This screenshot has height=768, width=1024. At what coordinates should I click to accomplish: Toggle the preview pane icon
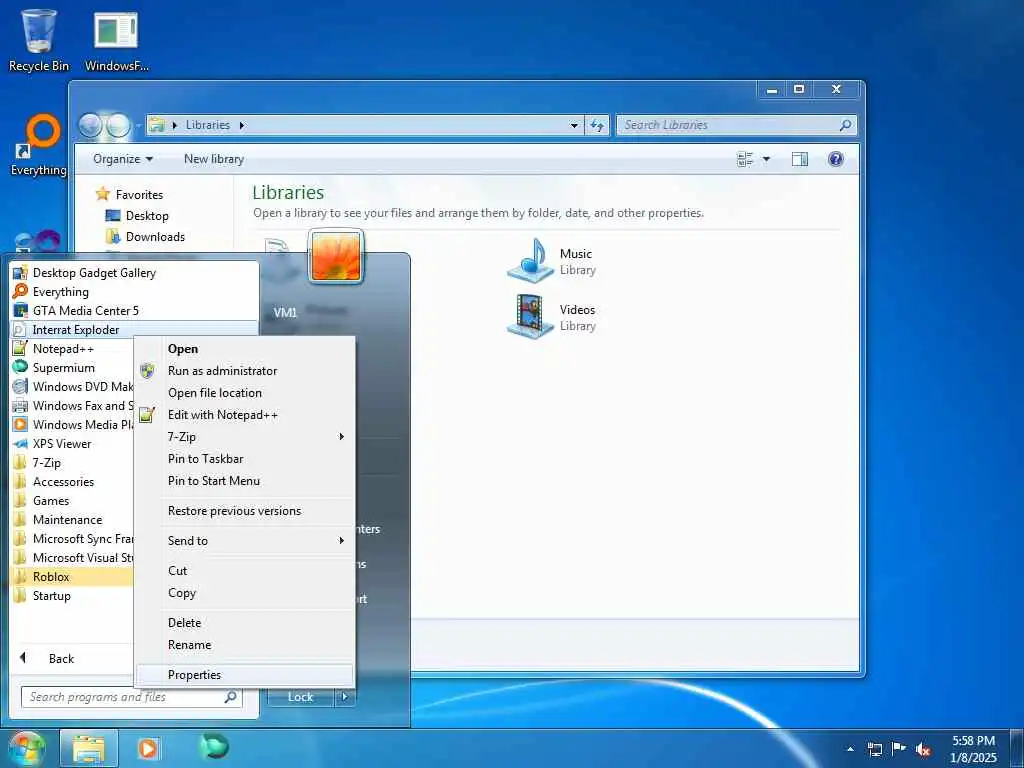(799, 159)
